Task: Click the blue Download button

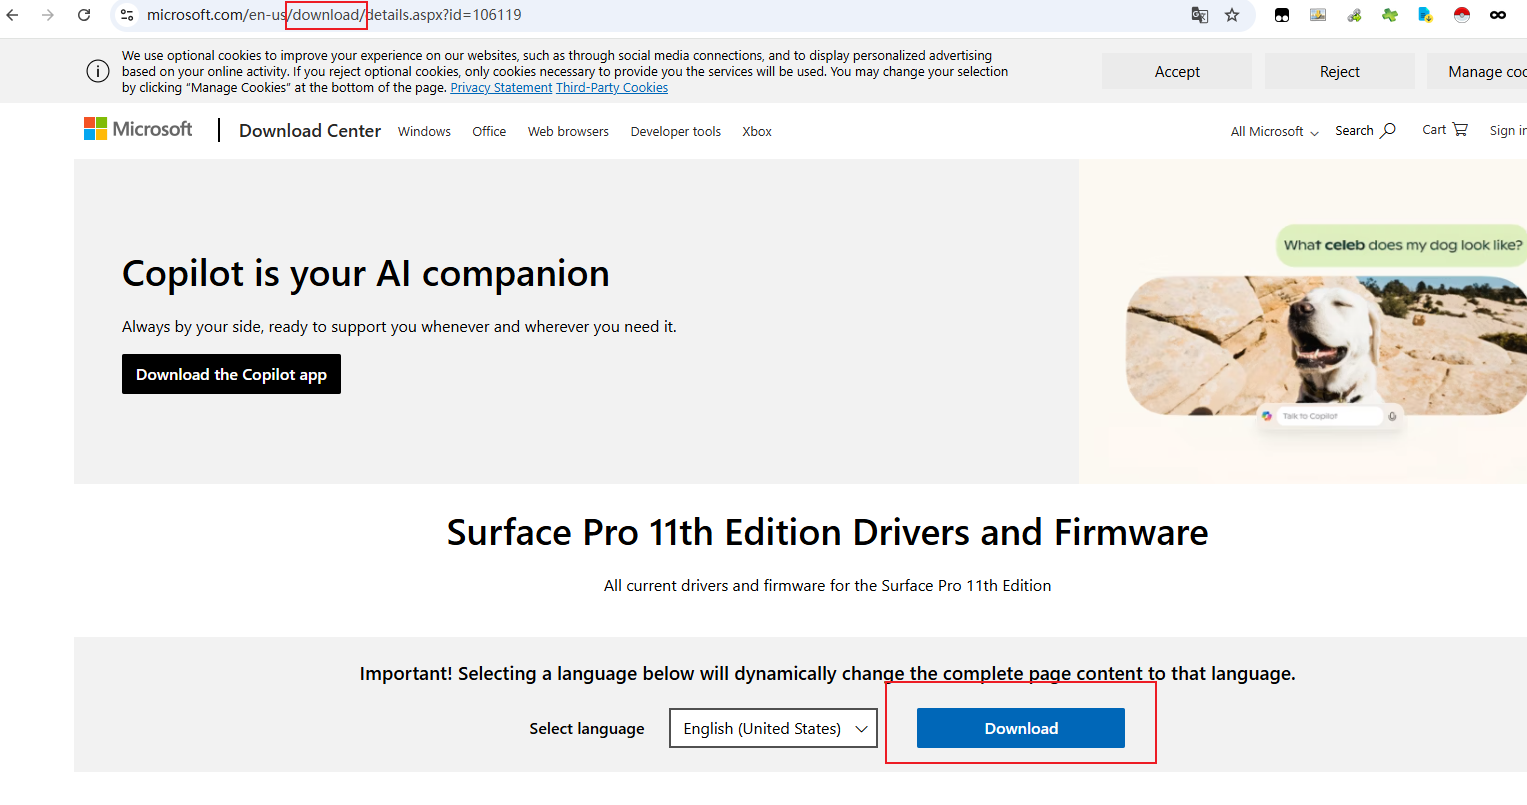Action: point(1021,728)
